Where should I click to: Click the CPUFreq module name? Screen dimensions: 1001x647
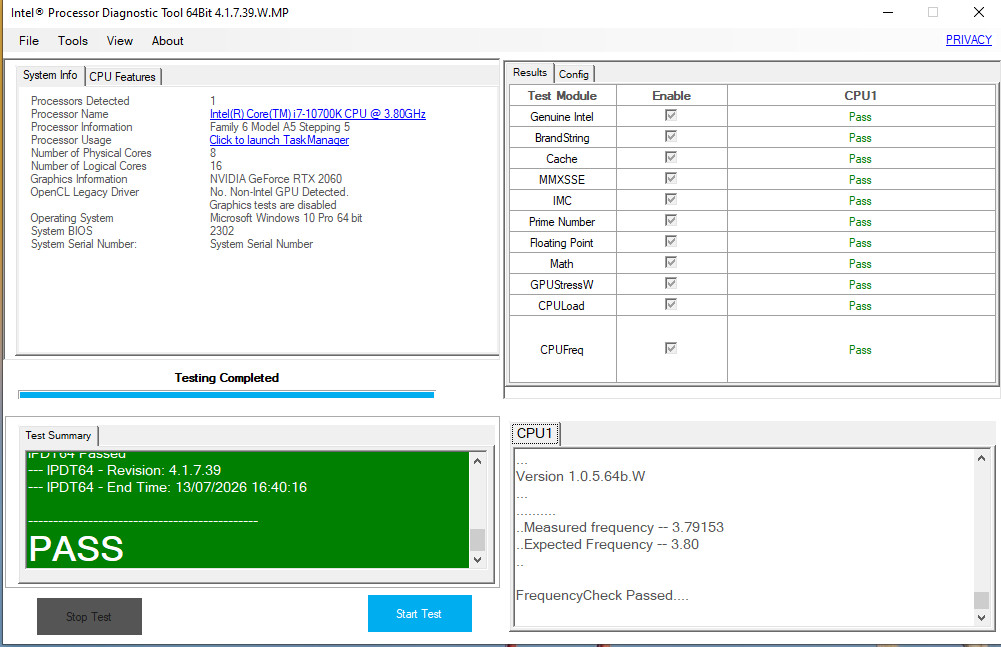pyautogui.click(x=562, y=350)
